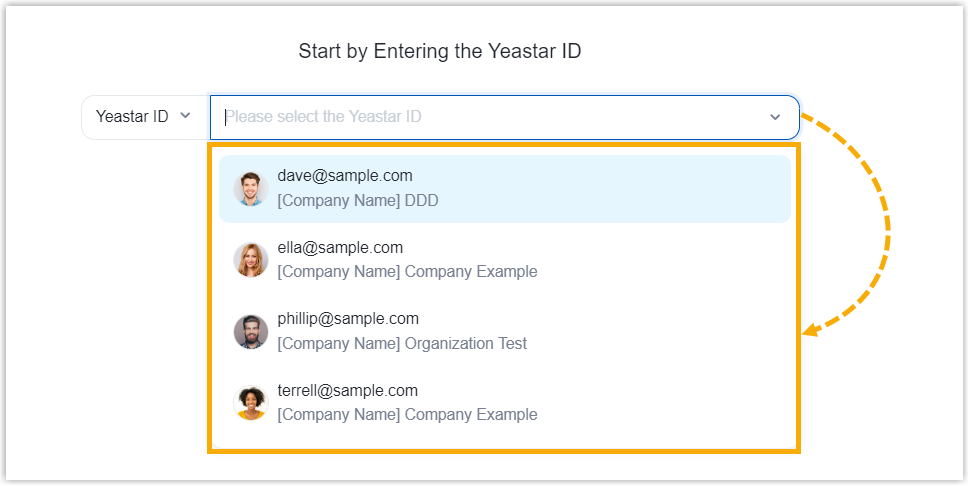969x486 pixels.
Task: Choose terrell@sample.com account
Action: [347, 391]
